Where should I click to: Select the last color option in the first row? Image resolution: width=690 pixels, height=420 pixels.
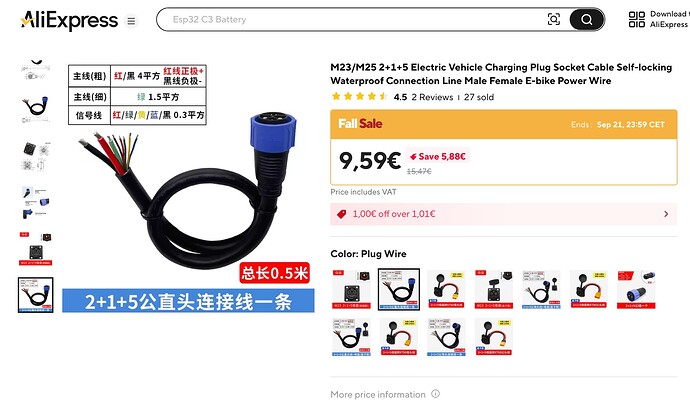(636, 289)
